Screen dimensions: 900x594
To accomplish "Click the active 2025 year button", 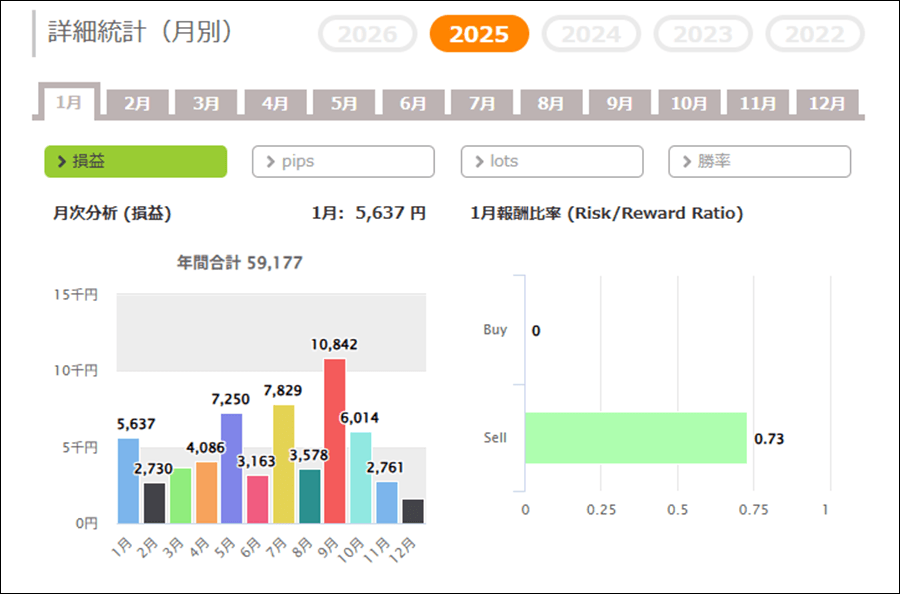I will pyautogui.click(x=479, y=34).
